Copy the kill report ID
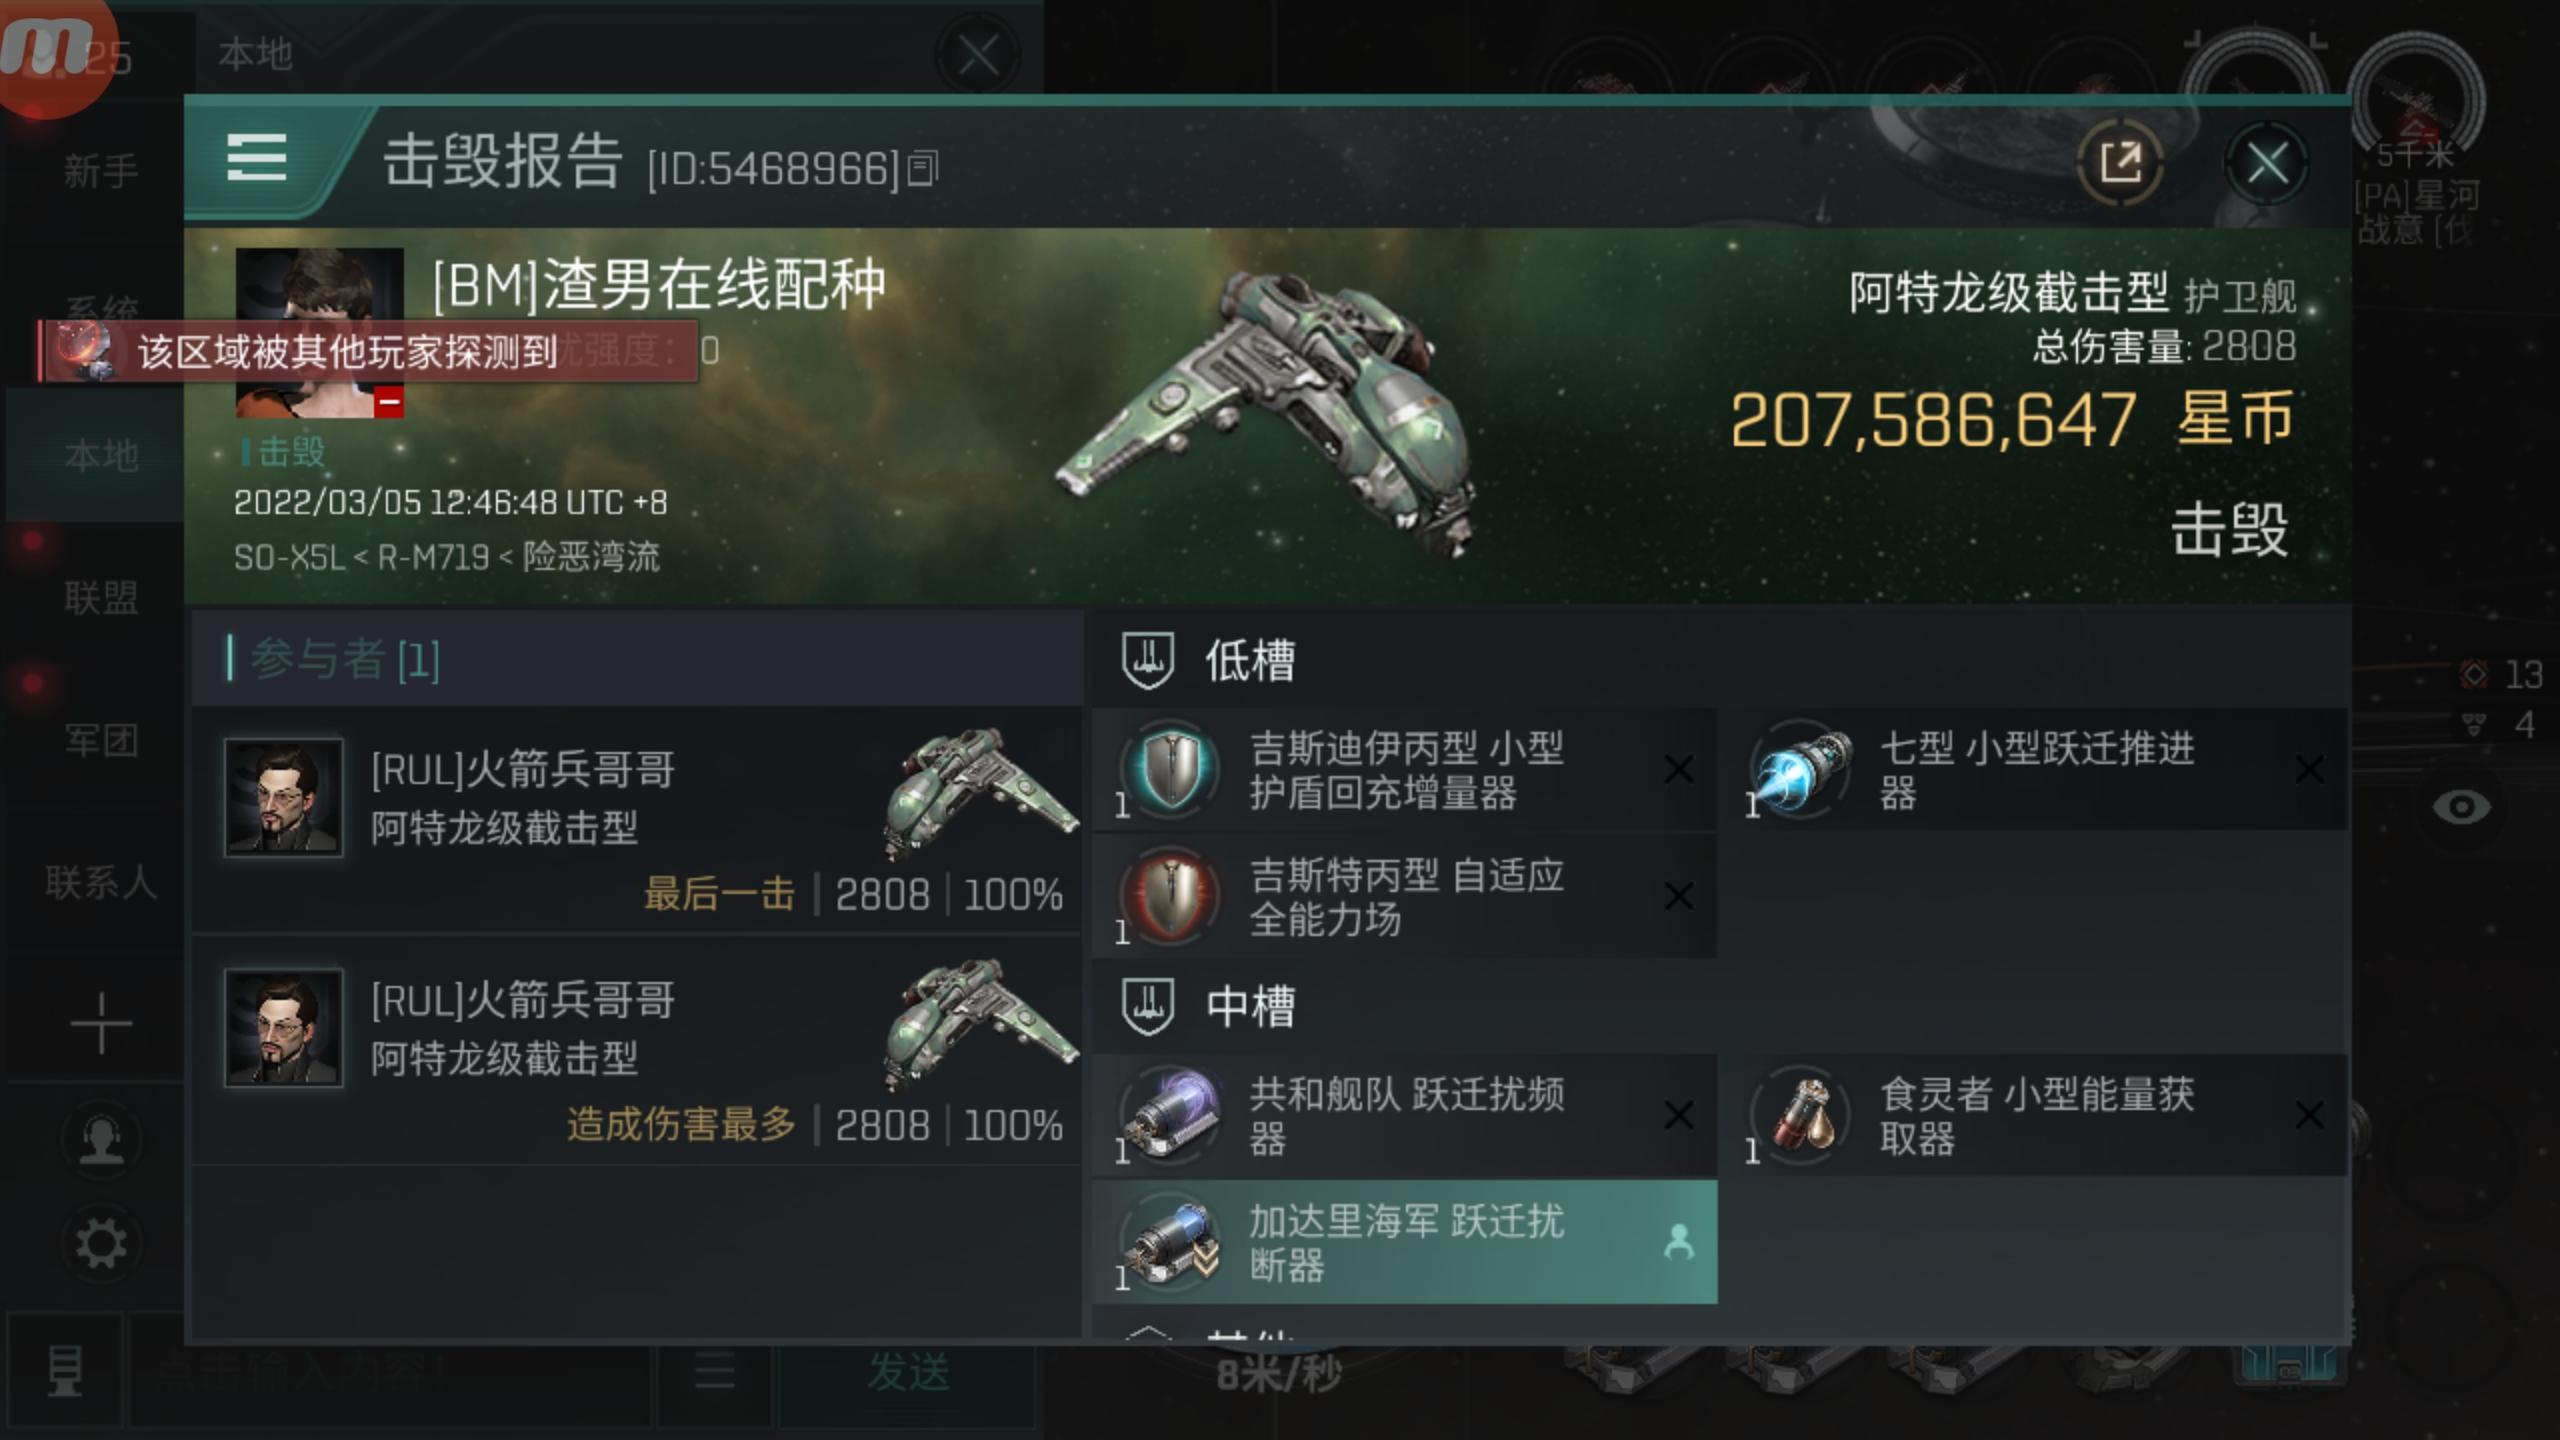2560x1440 pixels. click(x=922, y=168)
